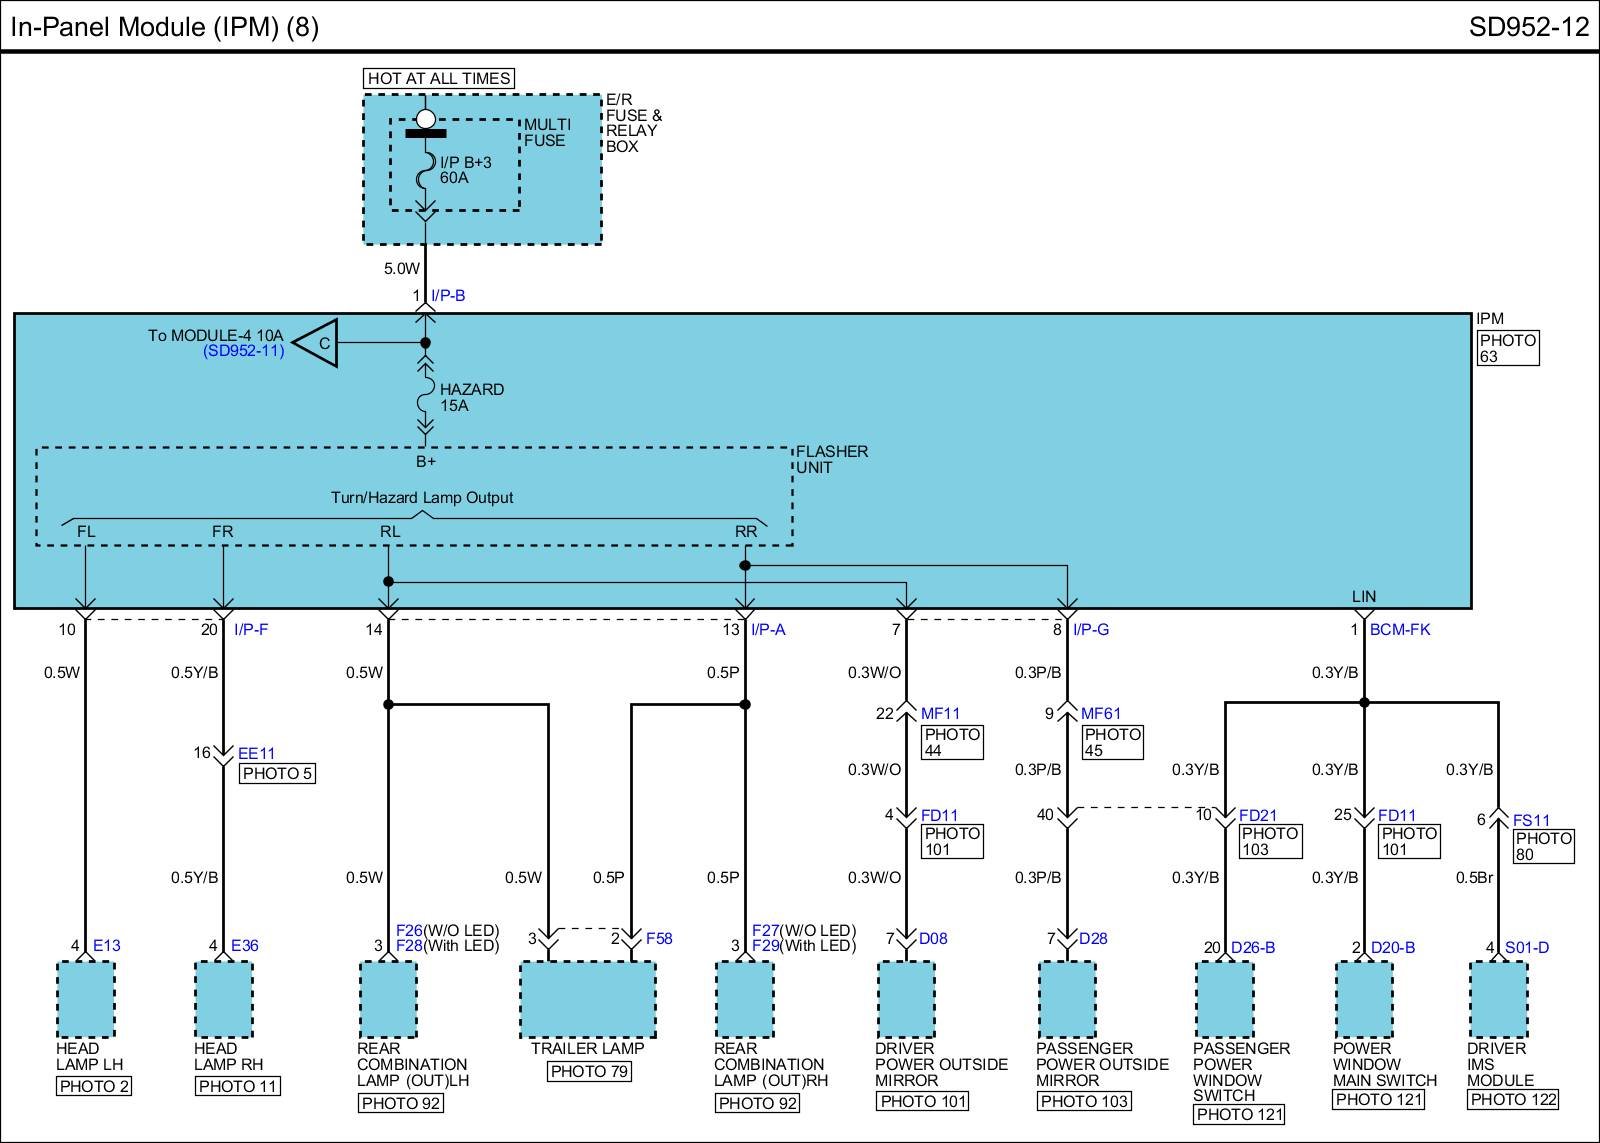
Task: Open PHOTO 79 under Trailer Lamp
Action: pos(589,1071)
